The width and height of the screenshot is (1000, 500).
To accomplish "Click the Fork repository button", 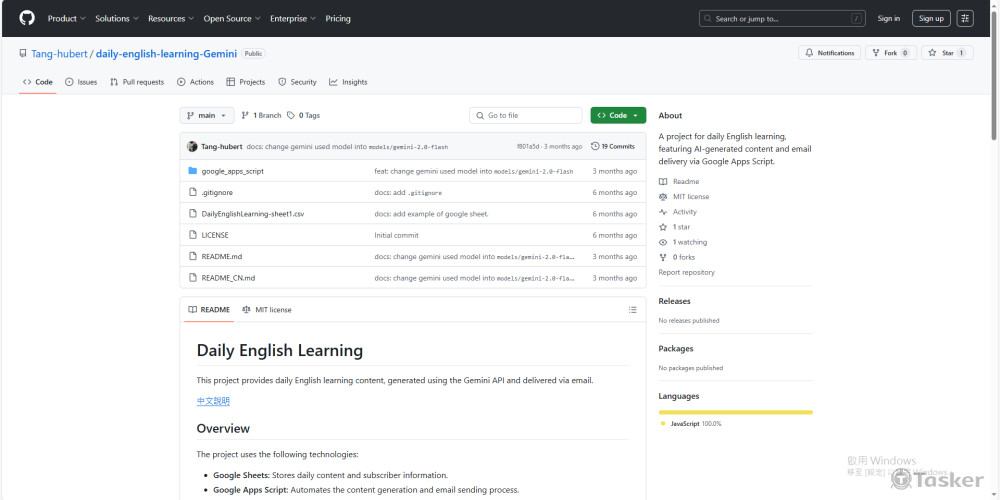I will click(890, 53).
